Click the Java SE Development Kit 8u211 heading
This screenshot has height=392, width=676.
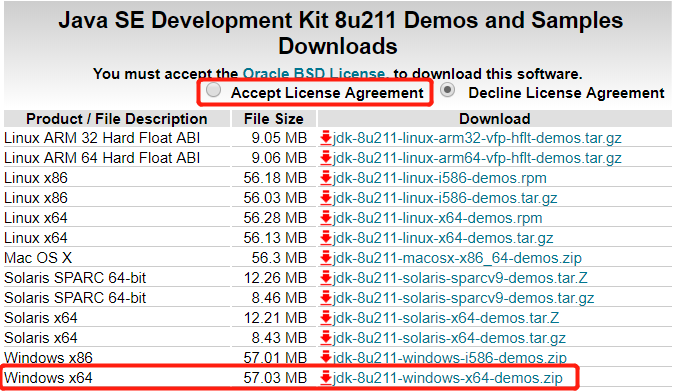[341, 33]
